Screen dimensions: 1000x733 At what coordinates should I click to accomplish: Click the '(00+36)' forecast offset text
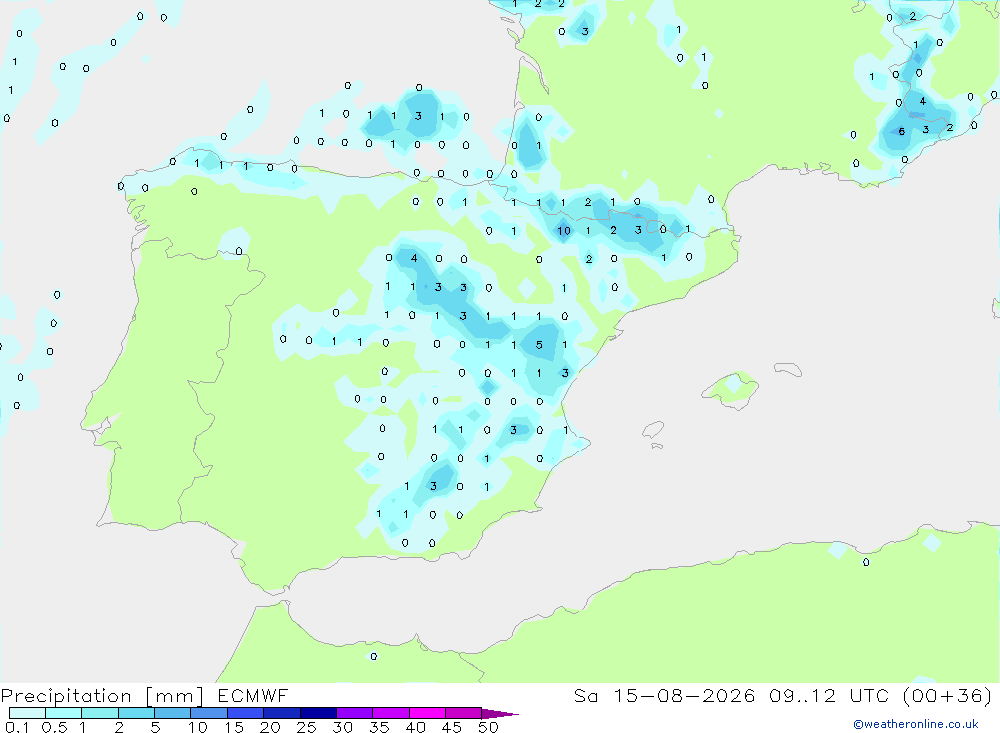coord(948,695)
